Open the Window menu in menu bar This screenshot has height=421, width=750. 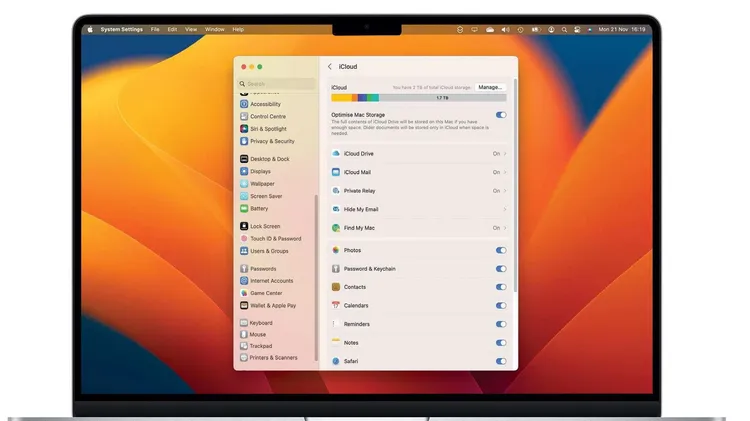pyautogui.click(x=214, y=29)
